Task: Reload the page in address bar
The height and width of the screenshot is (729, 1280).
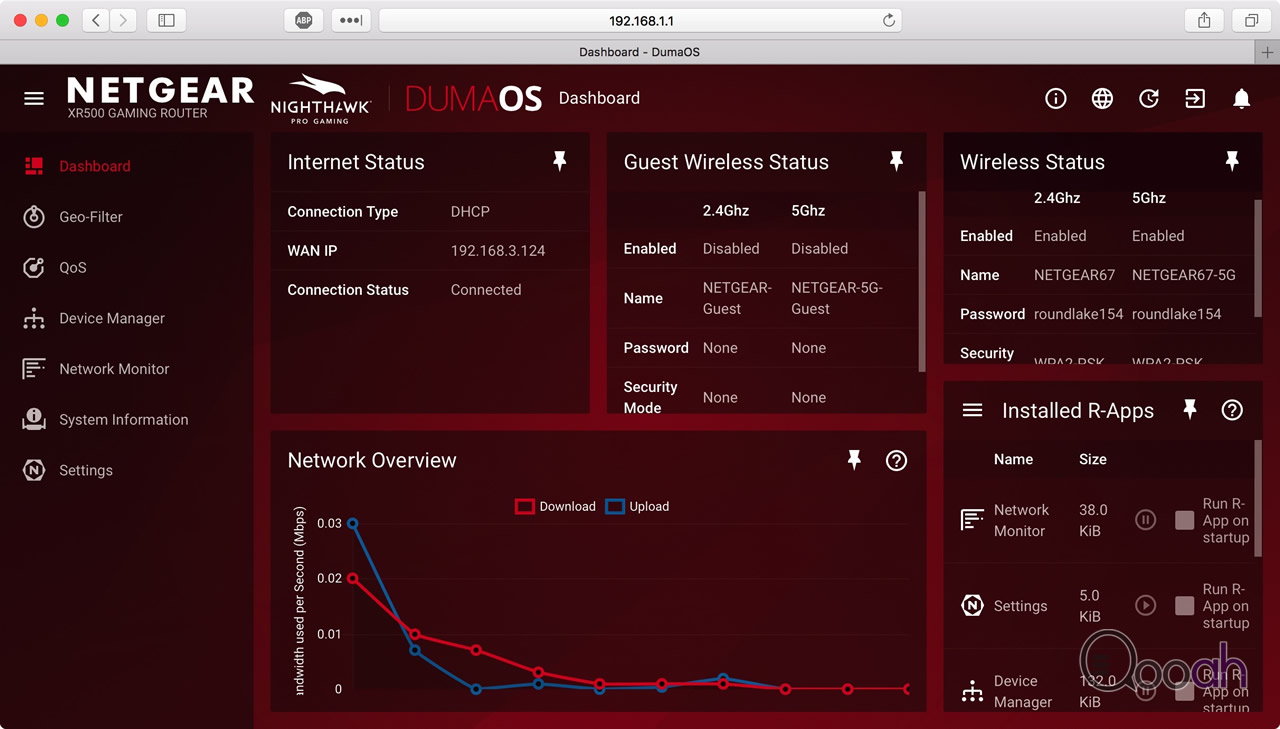Action: point(888,20)
